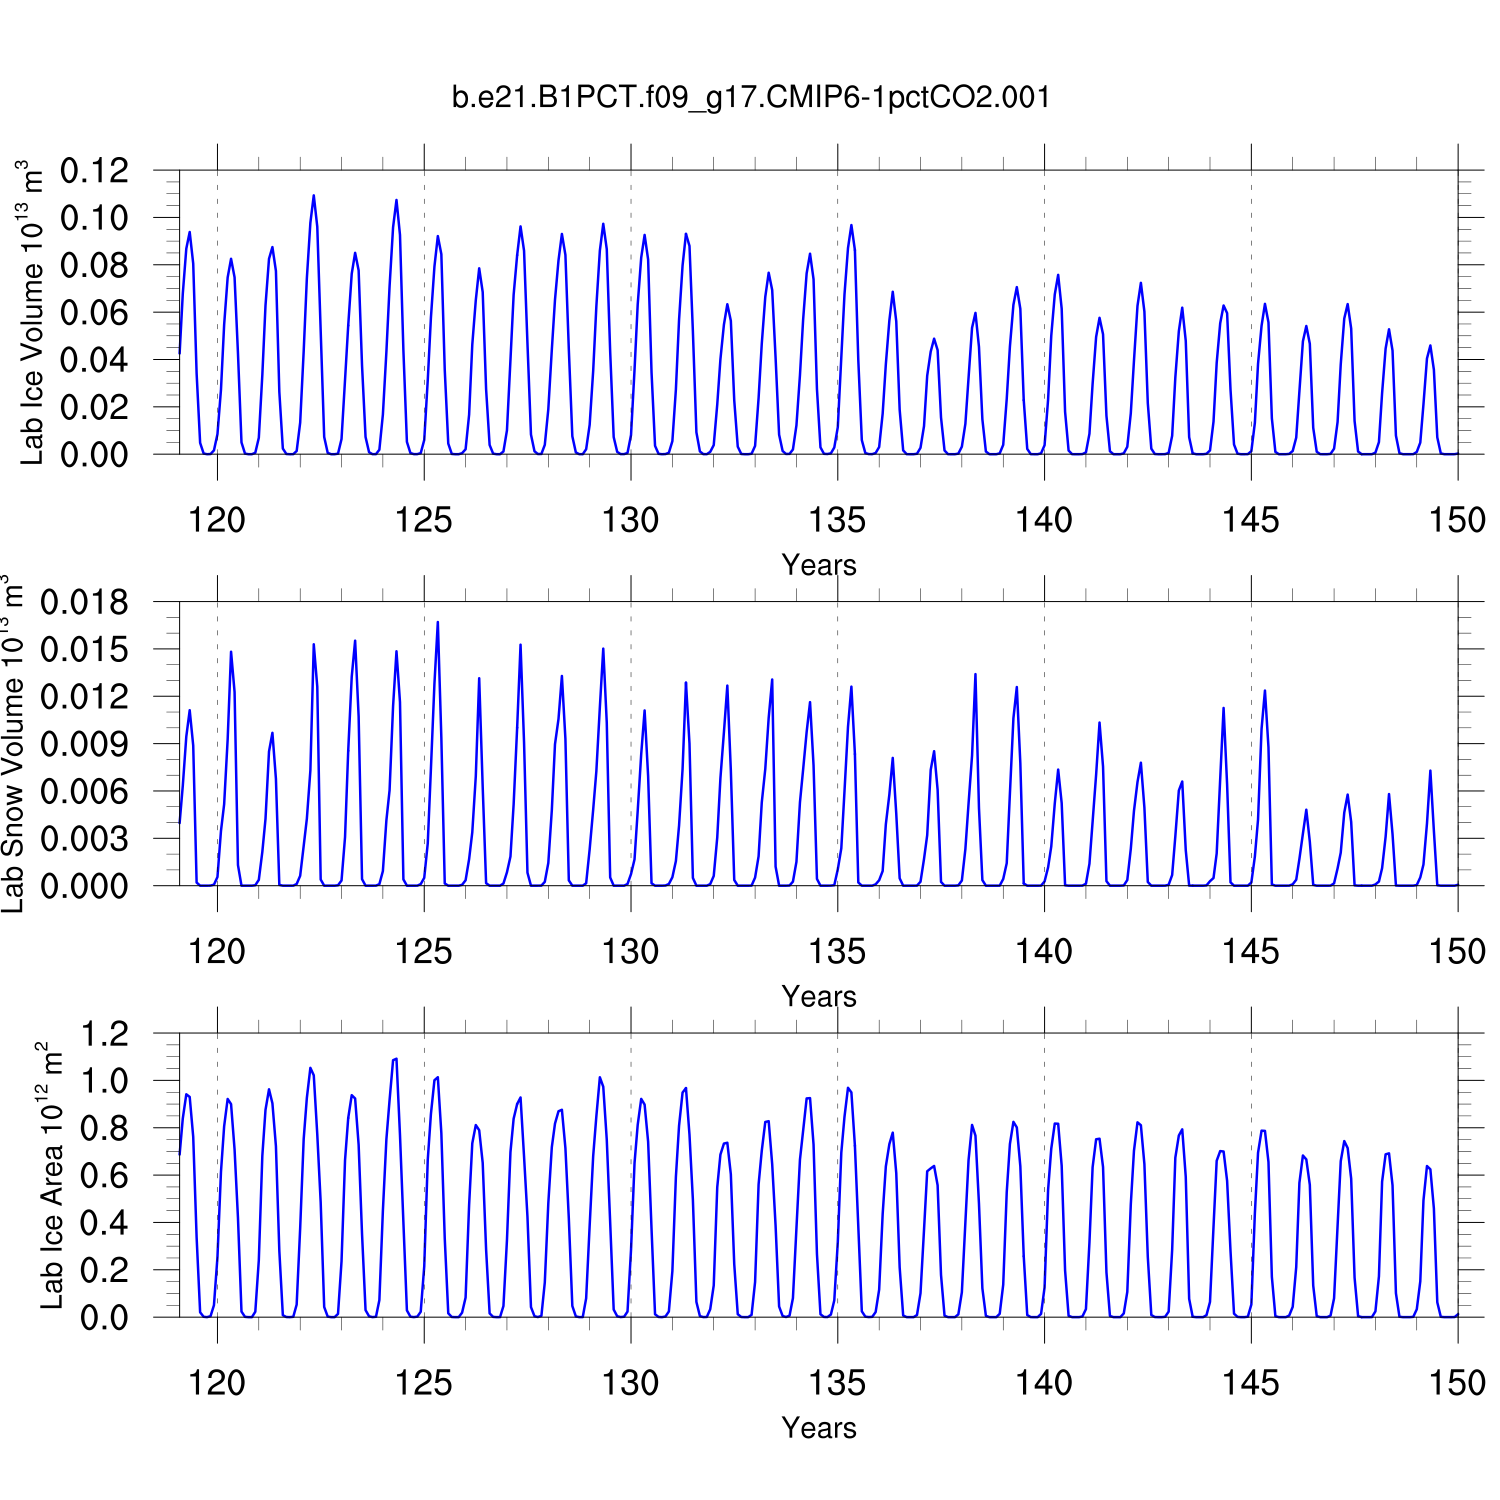Click the Years label below the ice volume chart
Screen dimensions: 1500x1500
pos(818,565)
